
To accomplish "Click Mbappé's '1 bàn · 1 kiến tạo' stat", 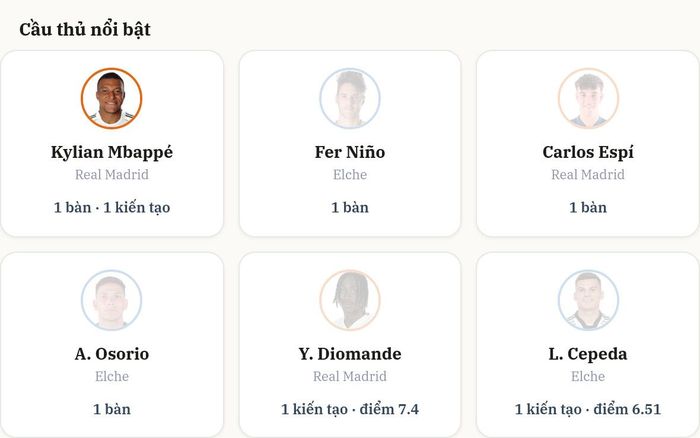I will click(x=112, y=208).
